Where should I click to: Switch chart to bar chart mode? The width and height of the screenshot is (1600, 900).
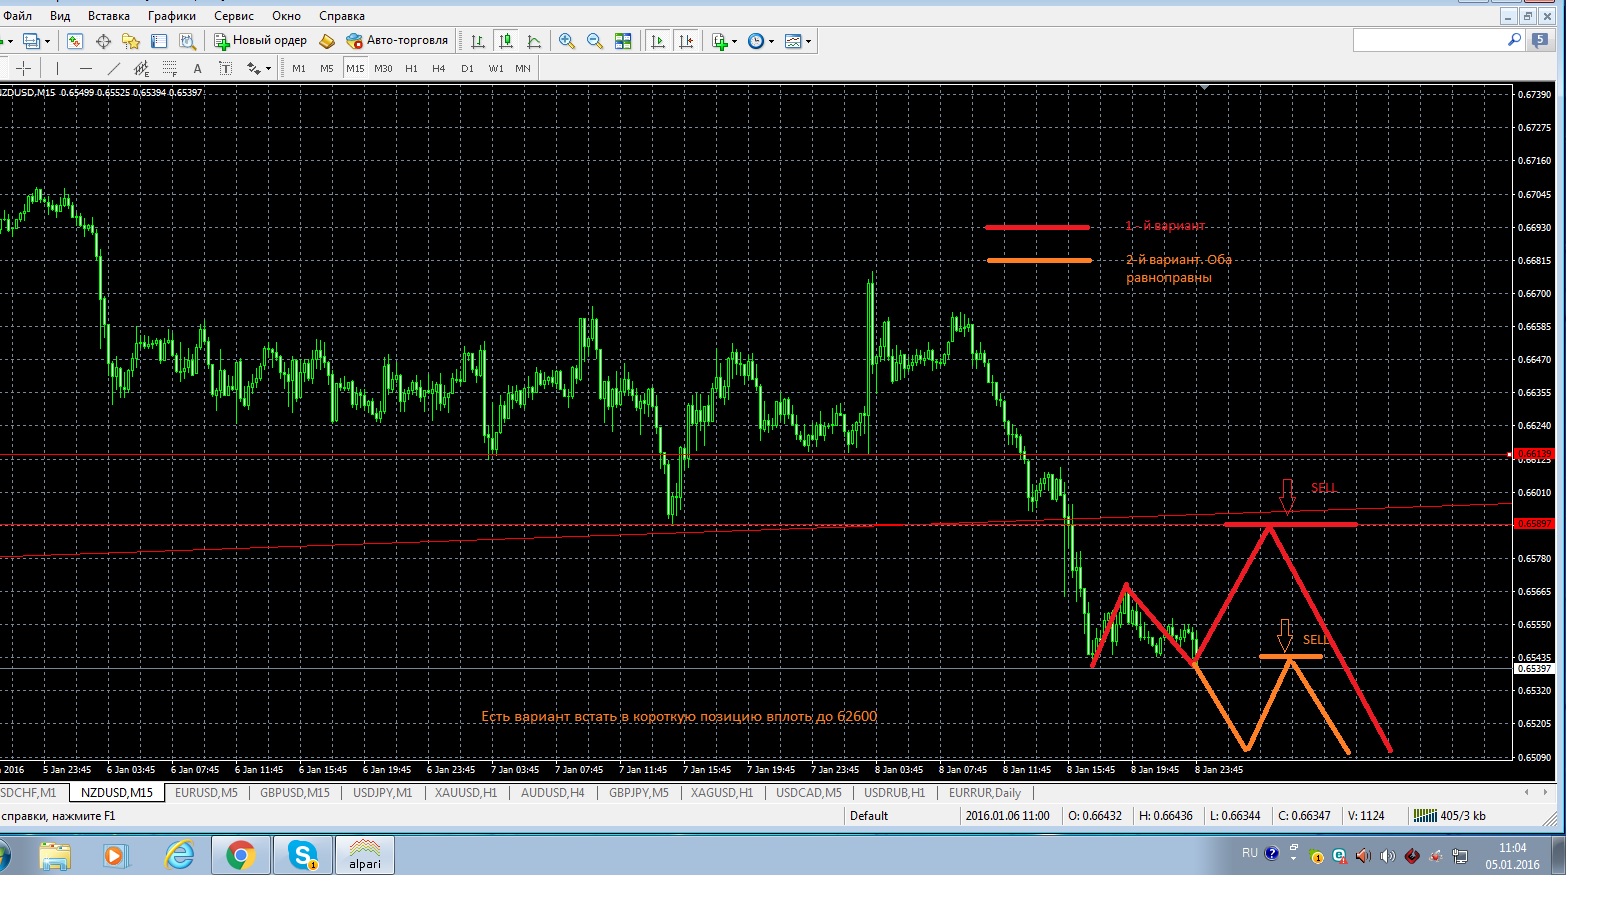[x=478, y=41]
